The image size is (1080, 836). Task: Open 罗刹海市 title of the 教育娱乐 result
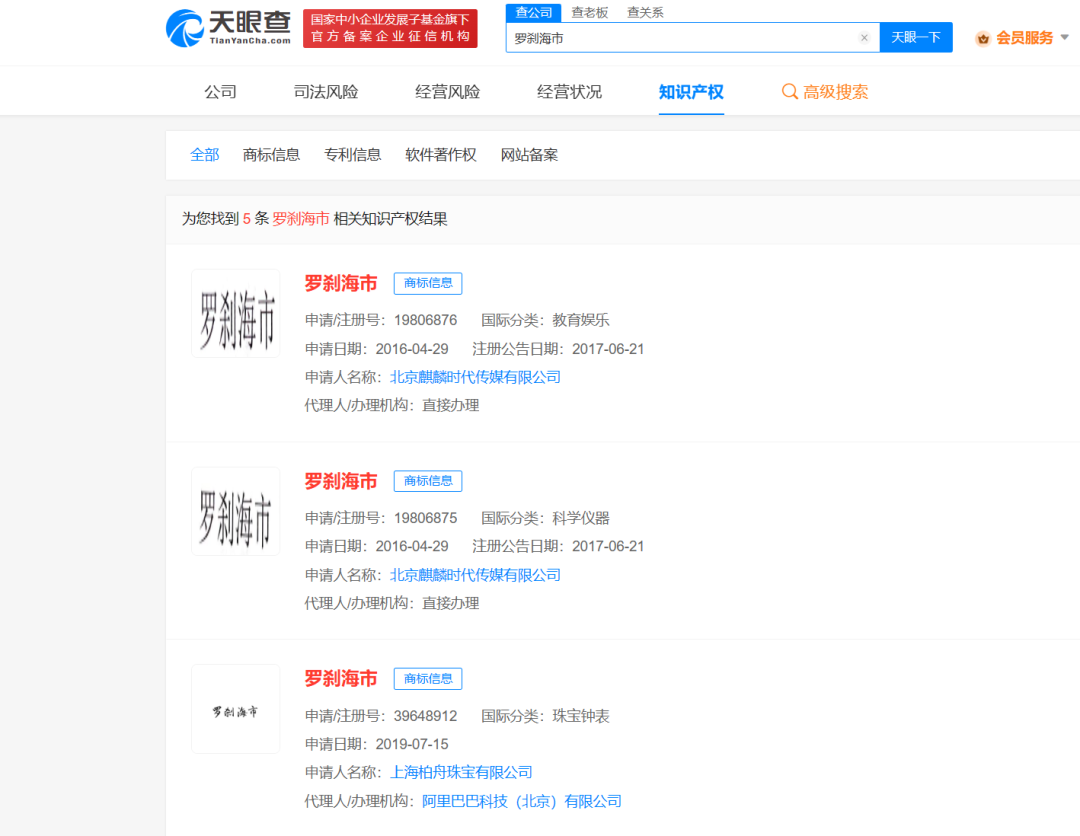pos(341,283)
